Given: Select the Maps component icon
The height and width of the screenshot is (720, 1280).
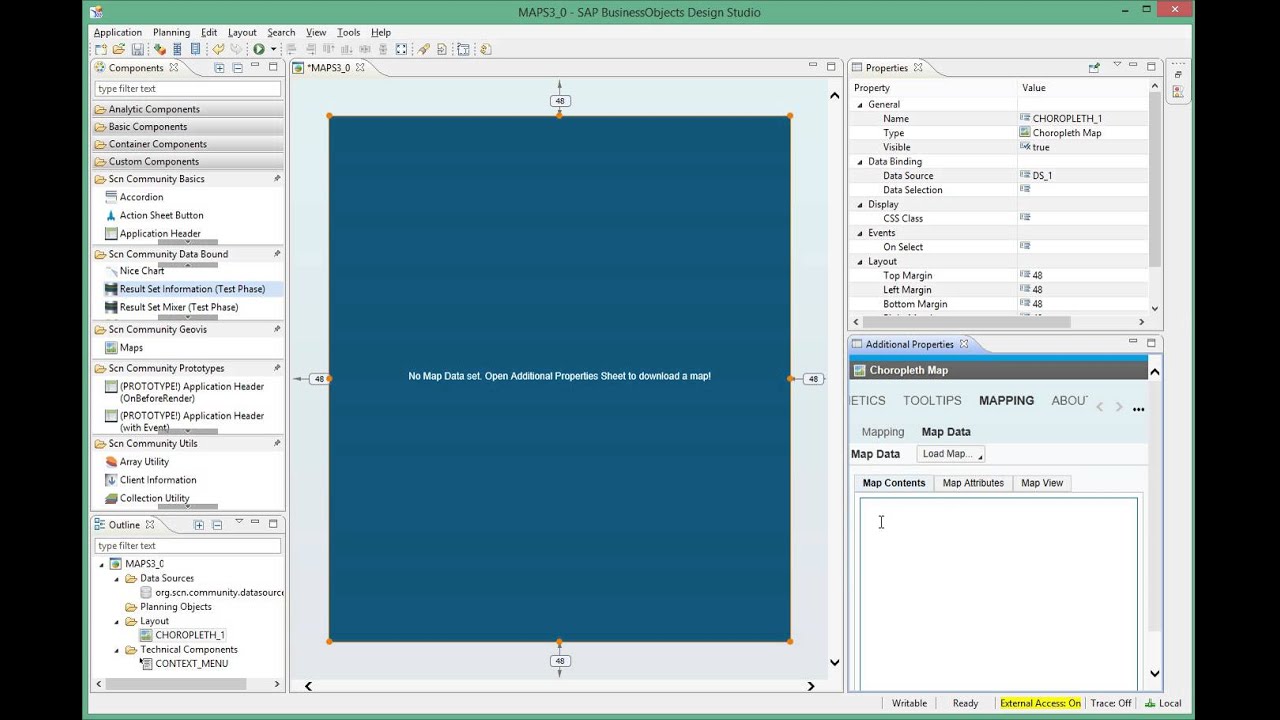Looking at the screenshot, I should (111, 348).
